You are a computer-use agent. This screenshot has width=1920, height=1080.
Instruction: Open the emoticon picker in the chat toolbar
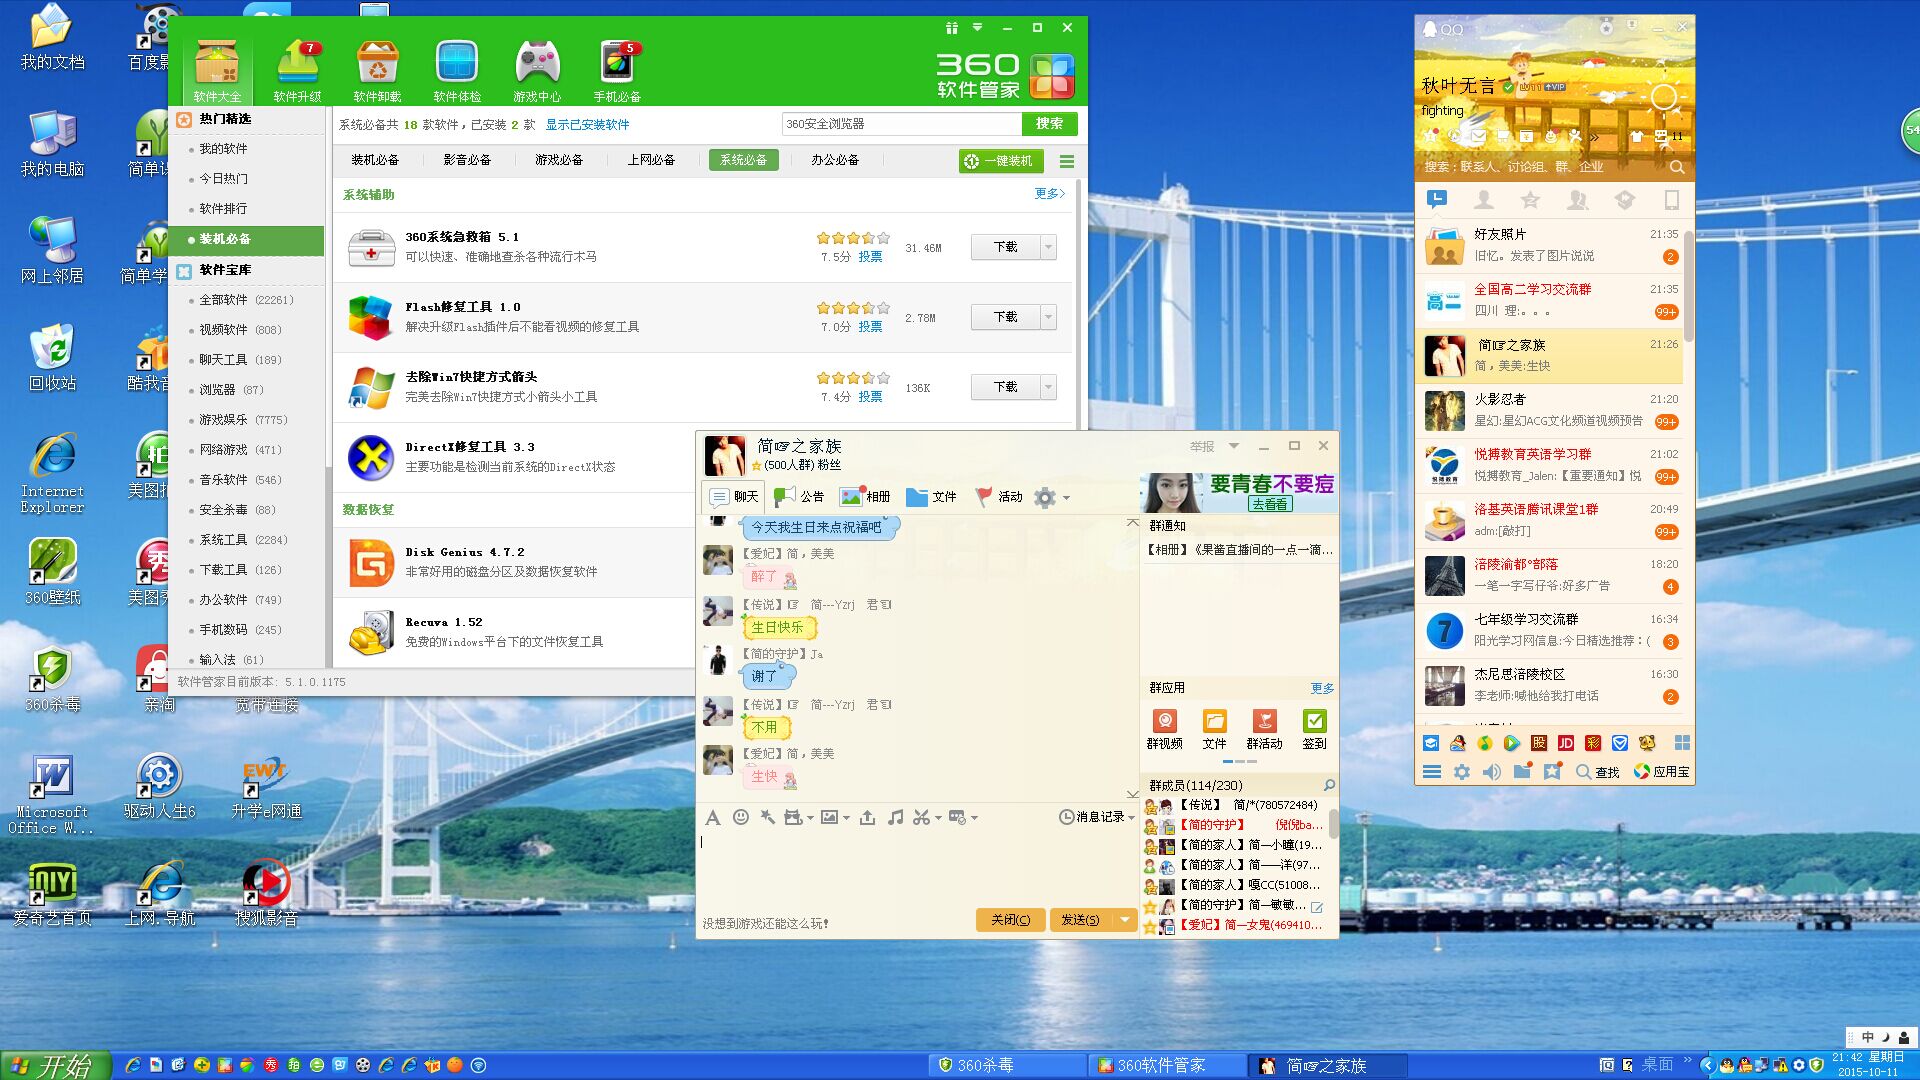[741, 817]
